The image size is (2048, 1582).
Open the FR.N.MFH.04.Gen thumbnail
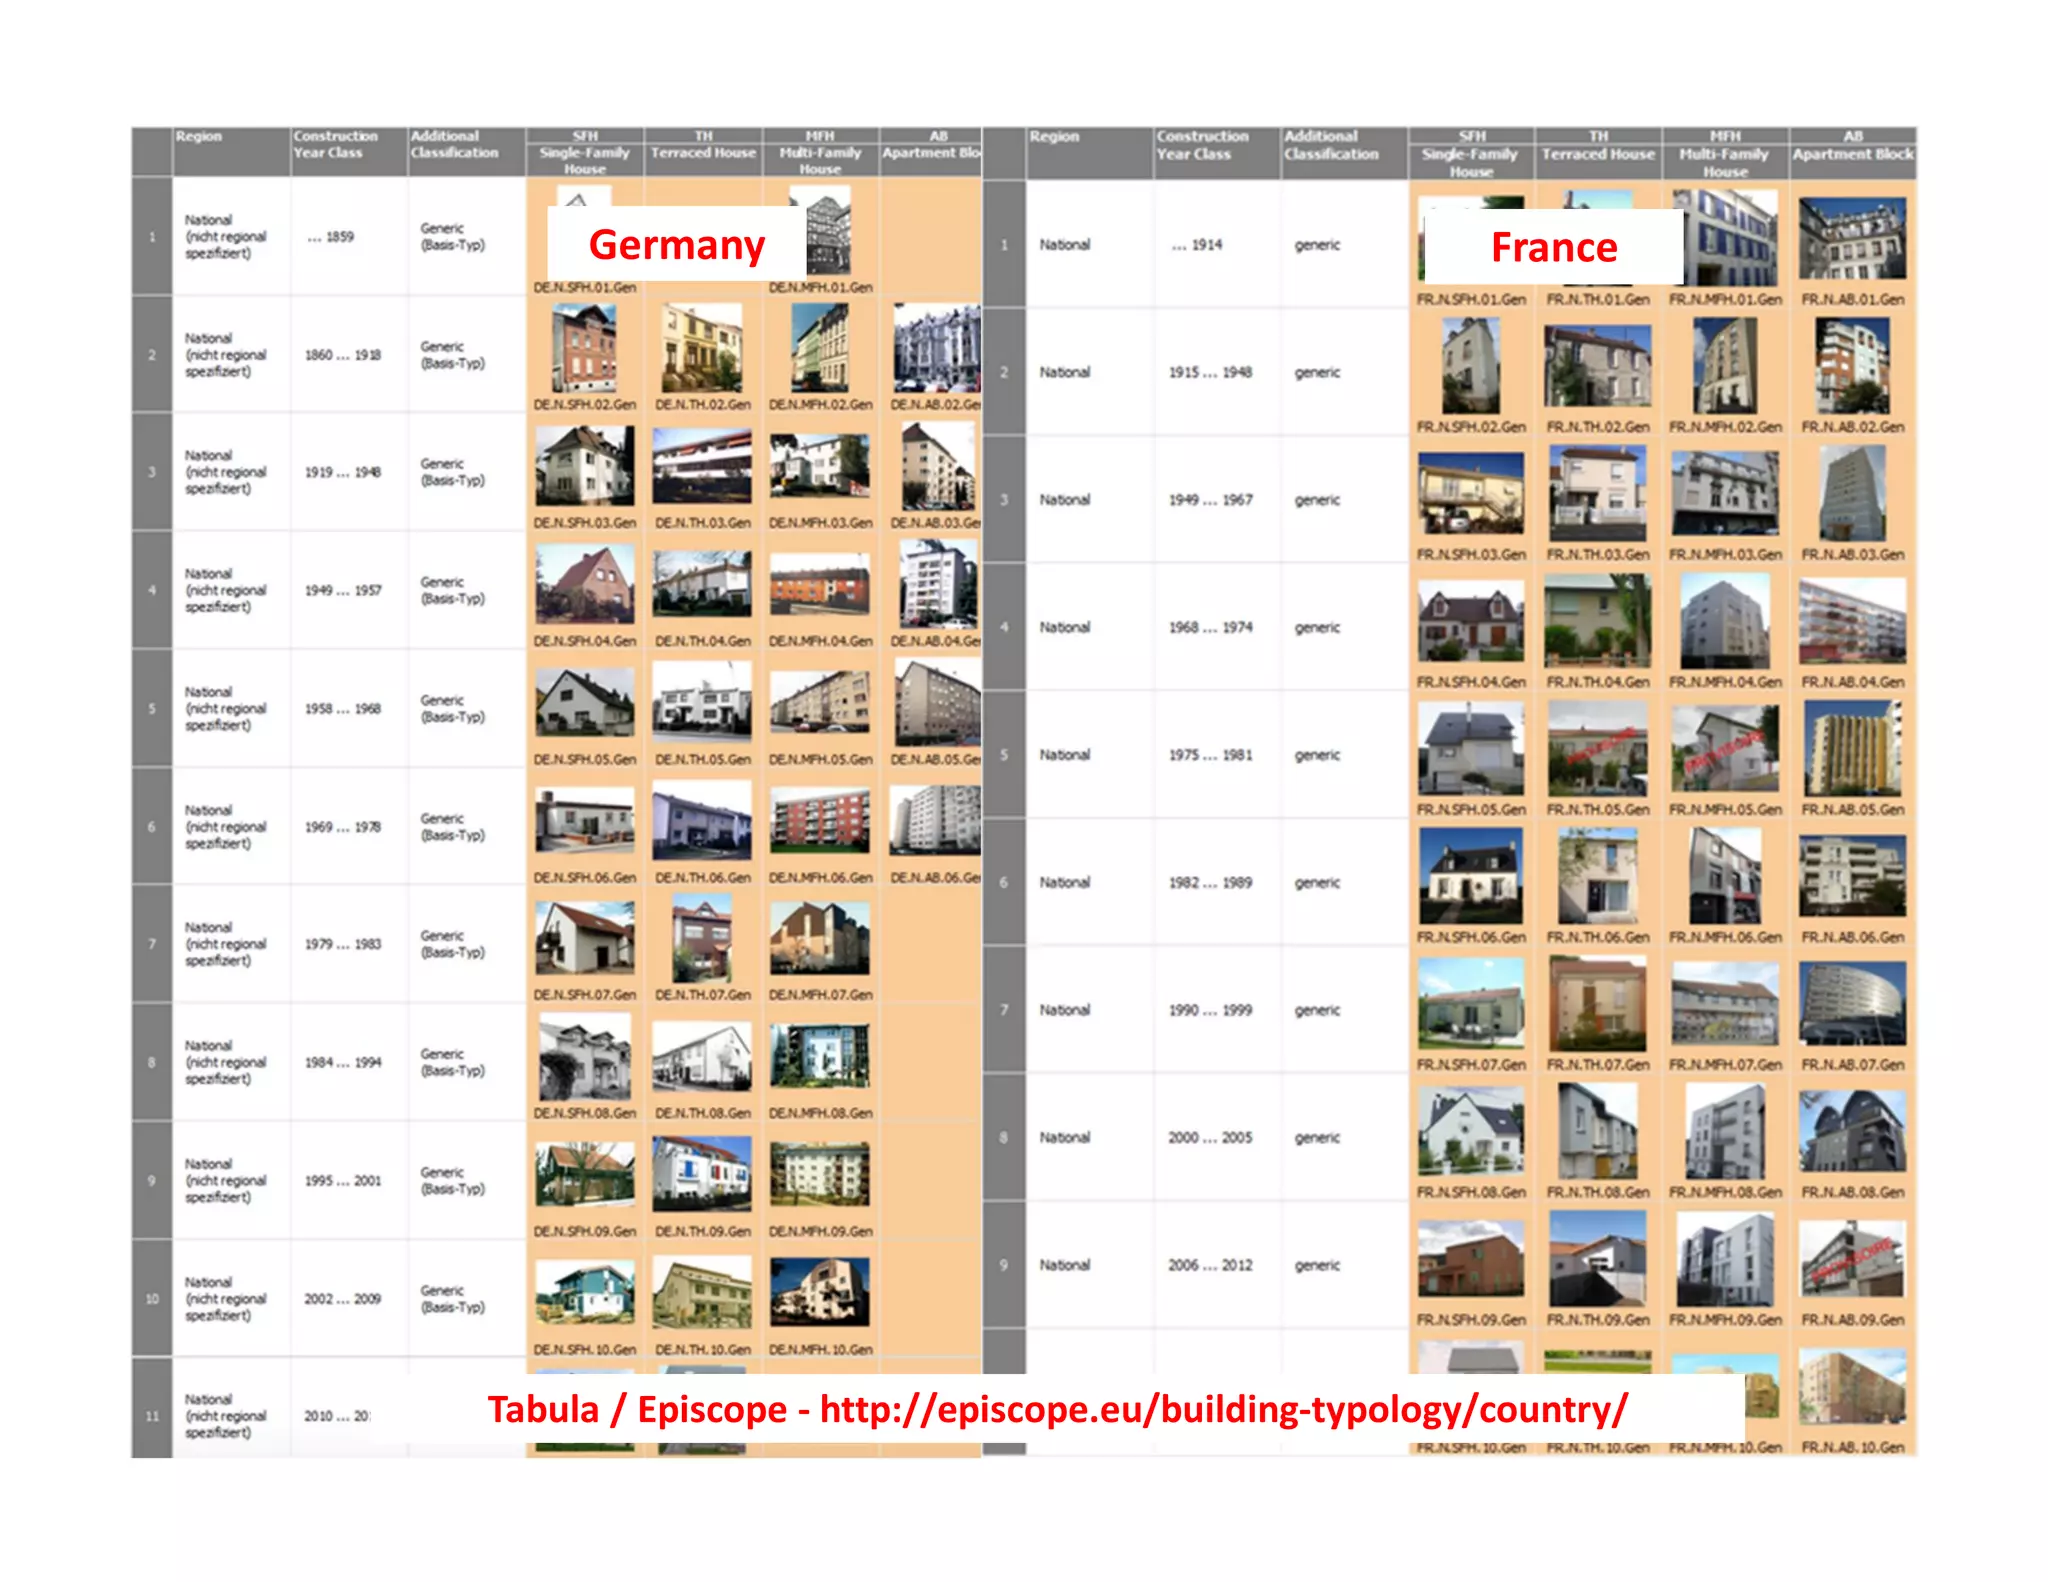coord(1725,620)
